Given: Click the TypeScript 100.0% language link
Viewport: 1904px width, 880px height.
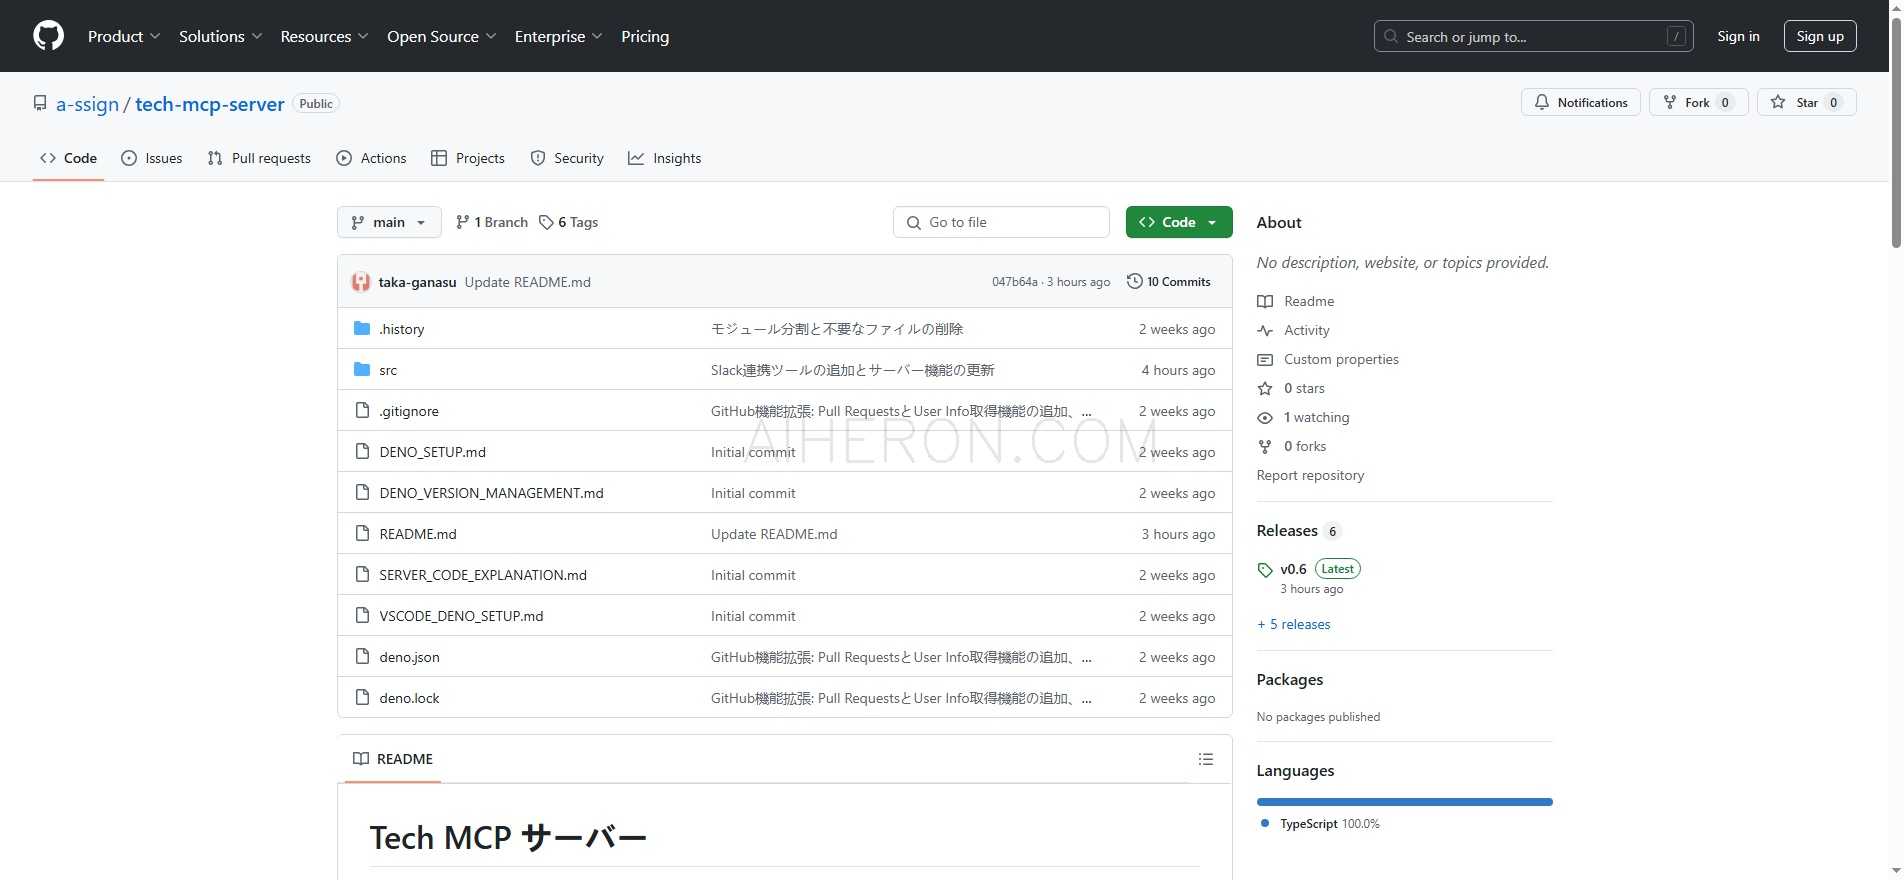Looking at the screenshot, I should click(1320, 824).
